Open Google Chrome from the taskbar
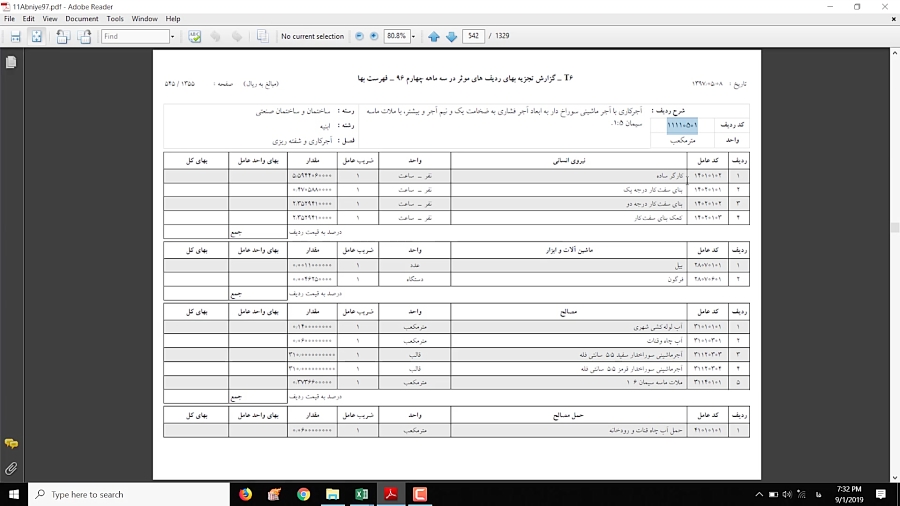 304,494
